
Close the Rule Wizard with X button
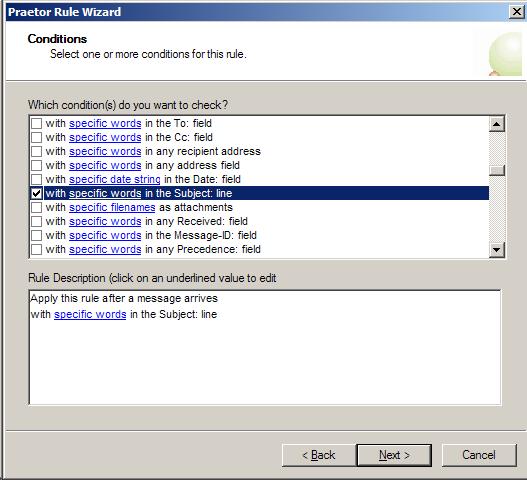coord(517,12)
